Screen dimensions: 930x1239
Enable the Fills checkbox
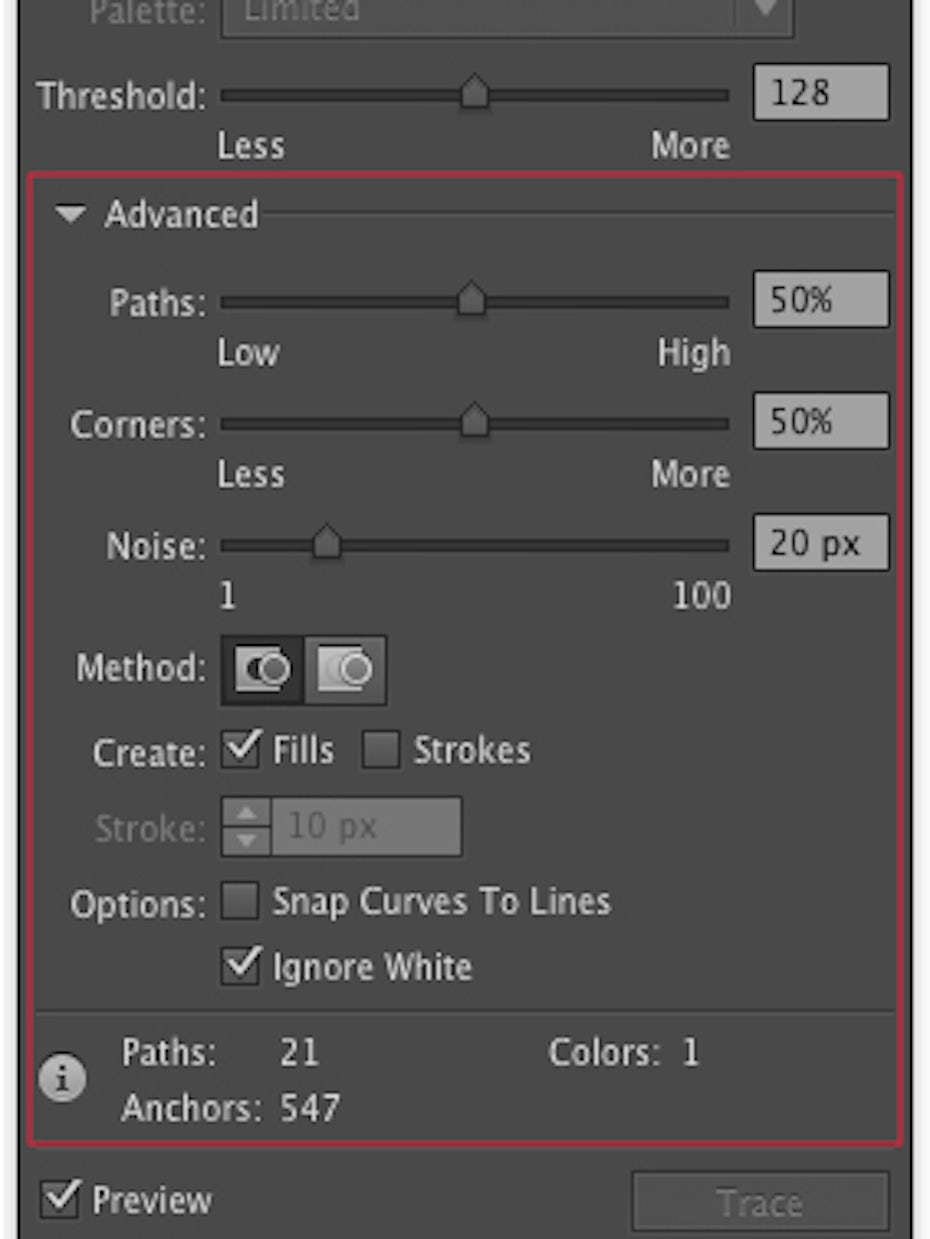coord(240,750)
